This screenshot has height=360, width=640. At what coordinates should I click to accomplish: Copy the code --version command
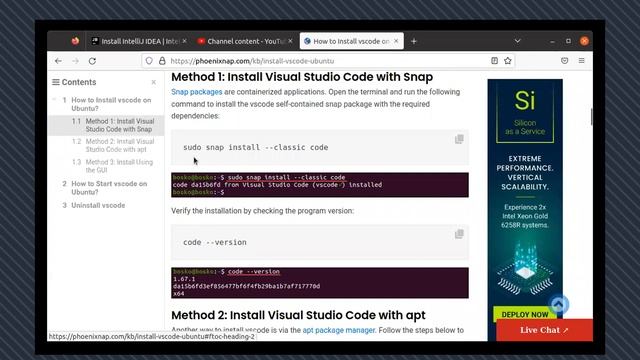pos(459,234)
